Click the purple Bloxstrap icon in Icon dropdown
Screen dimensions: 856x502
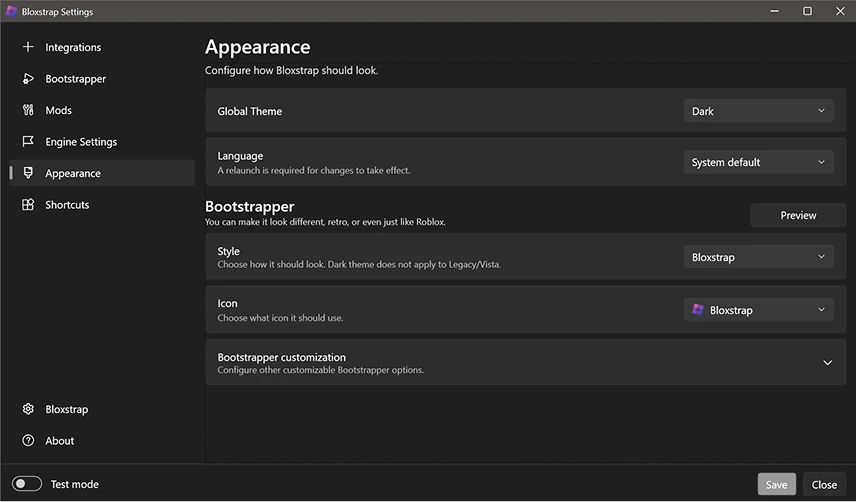698,309
